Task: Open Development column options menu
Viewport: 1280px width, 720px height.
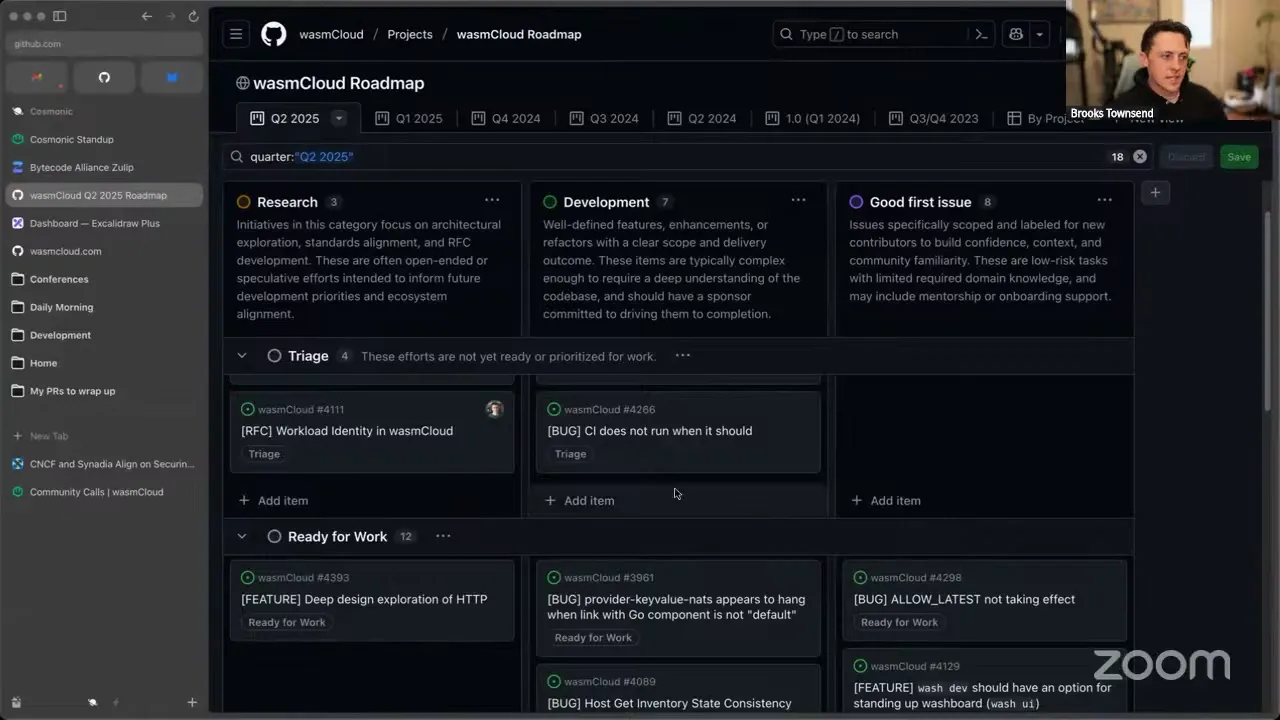Action: tap(798, 200)
